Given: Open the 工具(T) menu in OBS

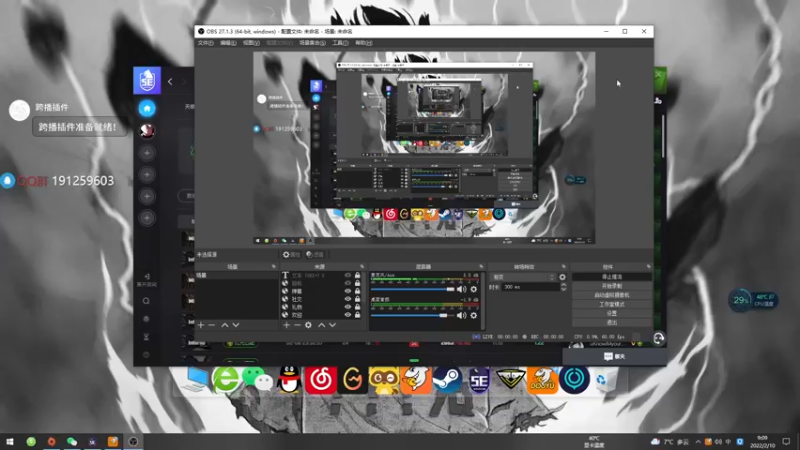Looking at the screenshot, I should click(340, 43).
